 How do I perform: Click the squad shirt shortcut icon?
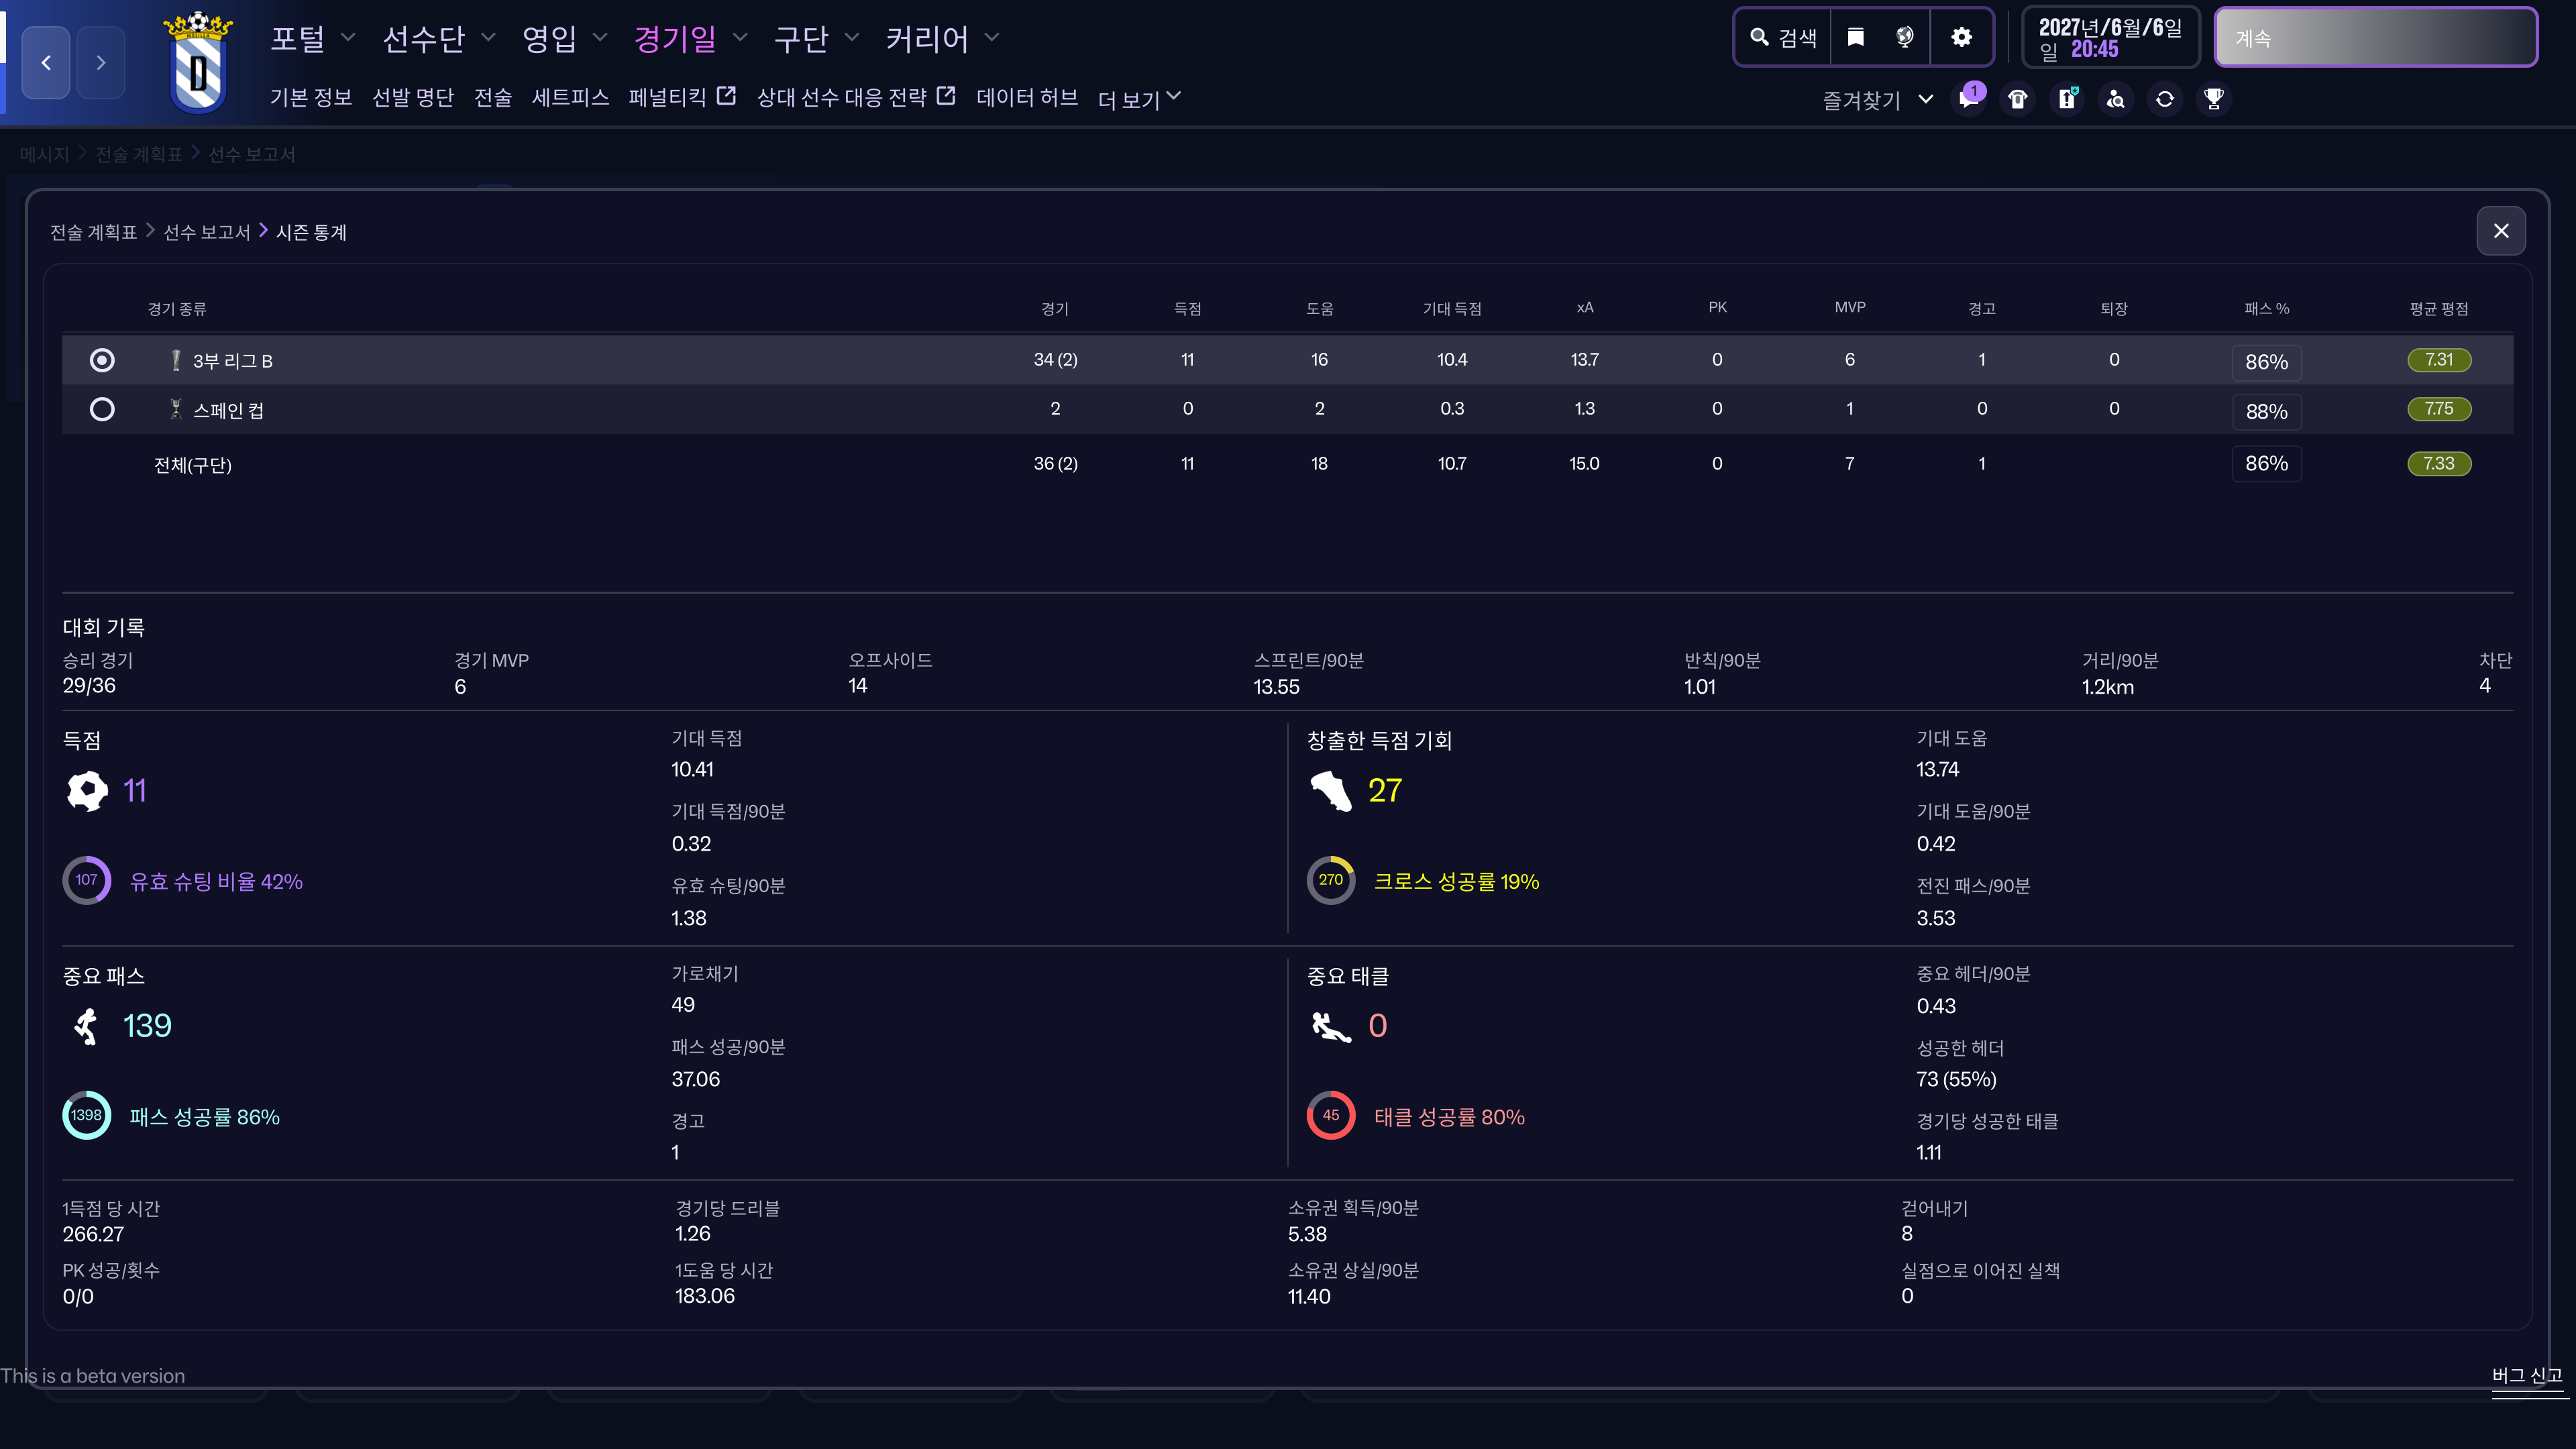pos(2018,99)
